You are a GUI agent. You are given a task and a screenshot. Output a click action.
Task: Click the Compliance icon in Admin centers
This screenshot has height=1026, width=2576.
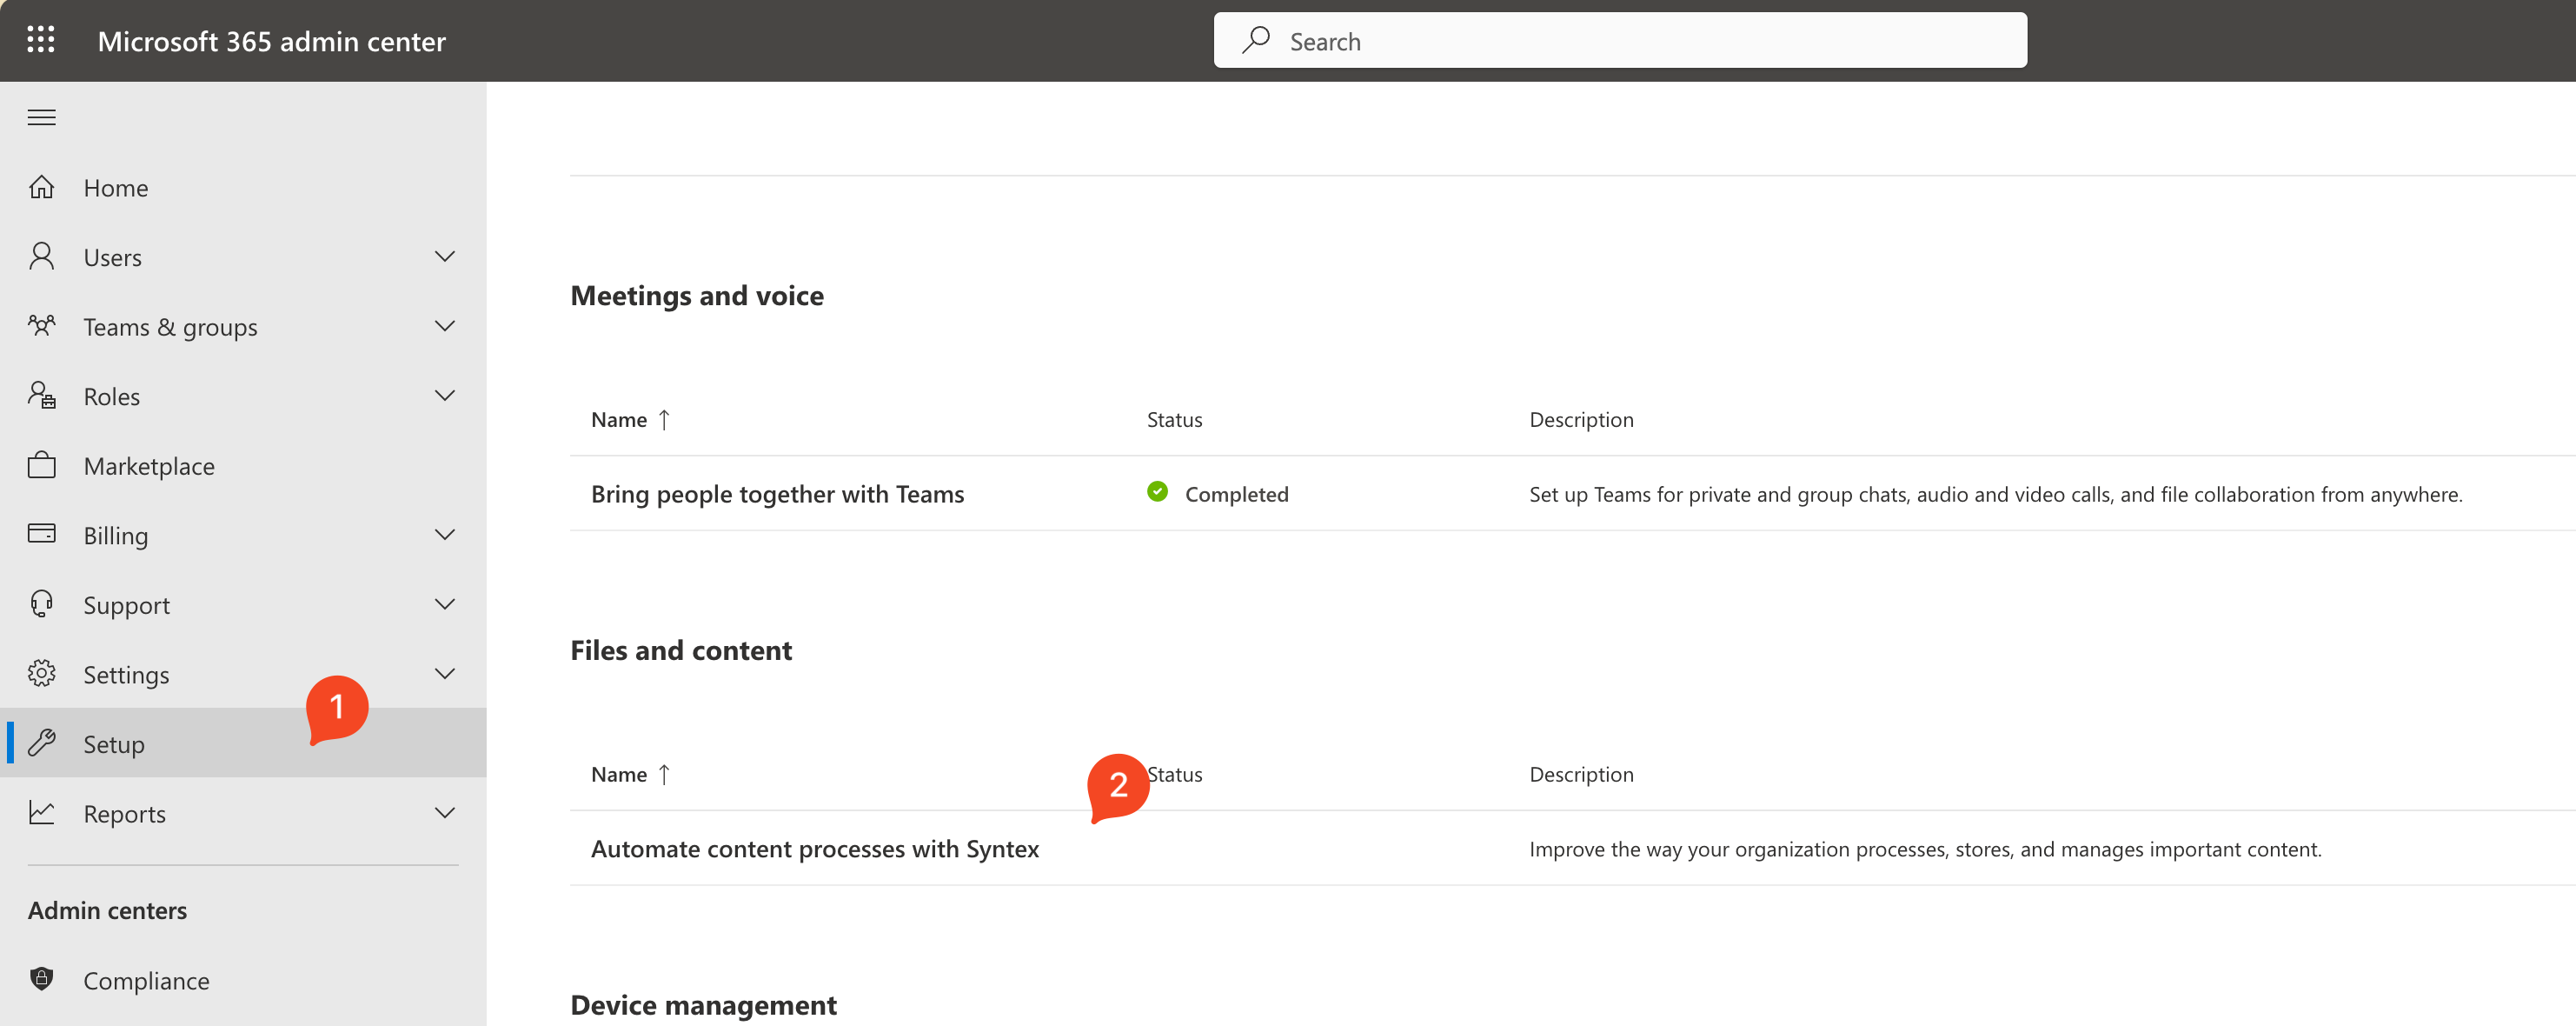click(43, 976)
